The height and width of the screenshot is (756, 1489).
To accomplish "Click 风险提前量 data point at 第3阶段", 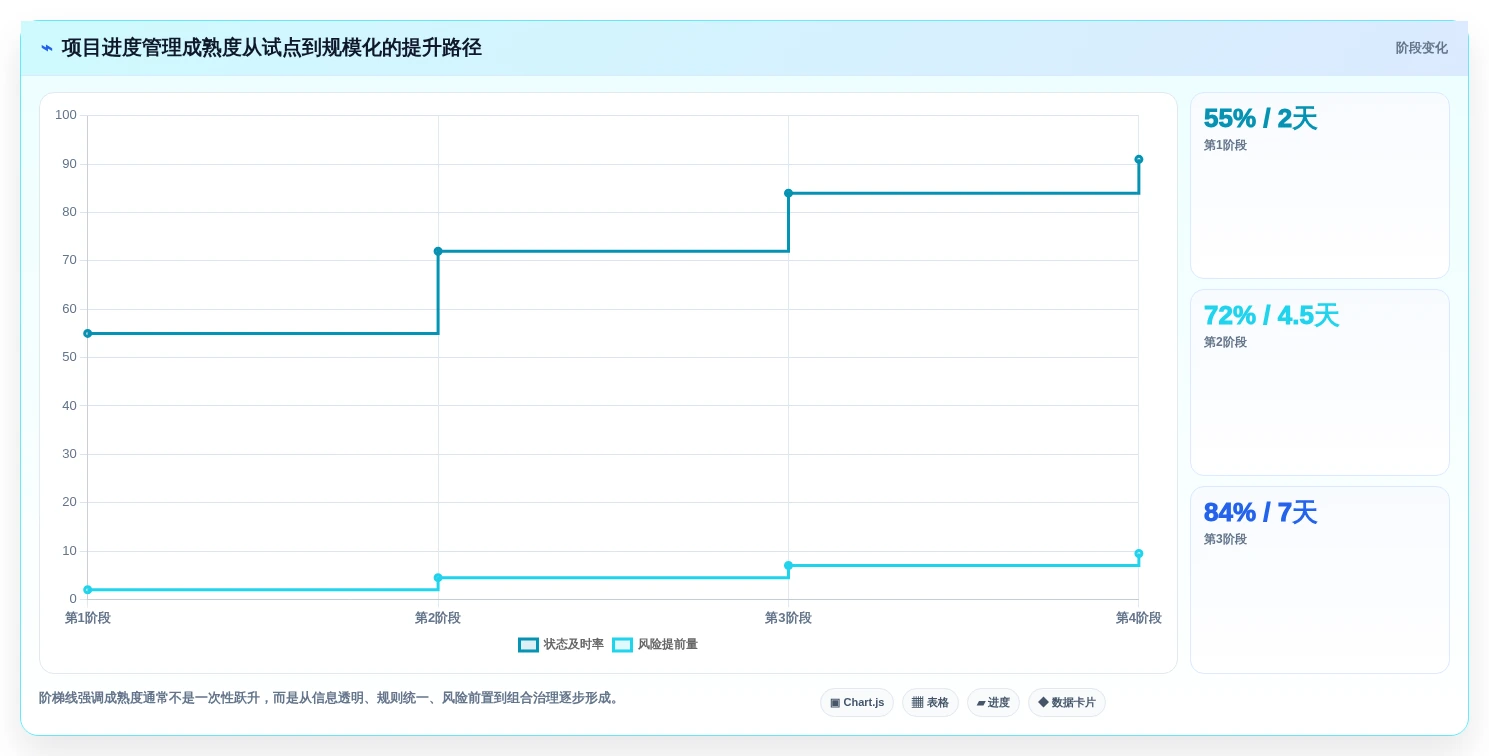I will pos(788,566).
